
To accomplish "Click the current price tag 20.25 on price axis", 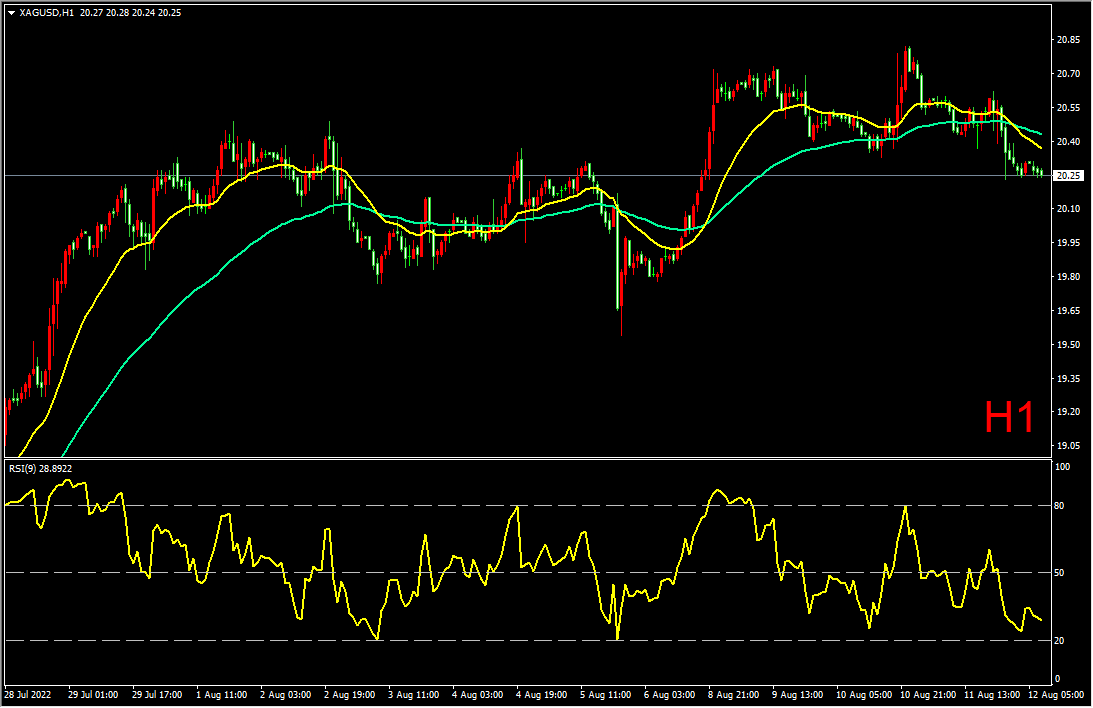I will click(1069, 176).
